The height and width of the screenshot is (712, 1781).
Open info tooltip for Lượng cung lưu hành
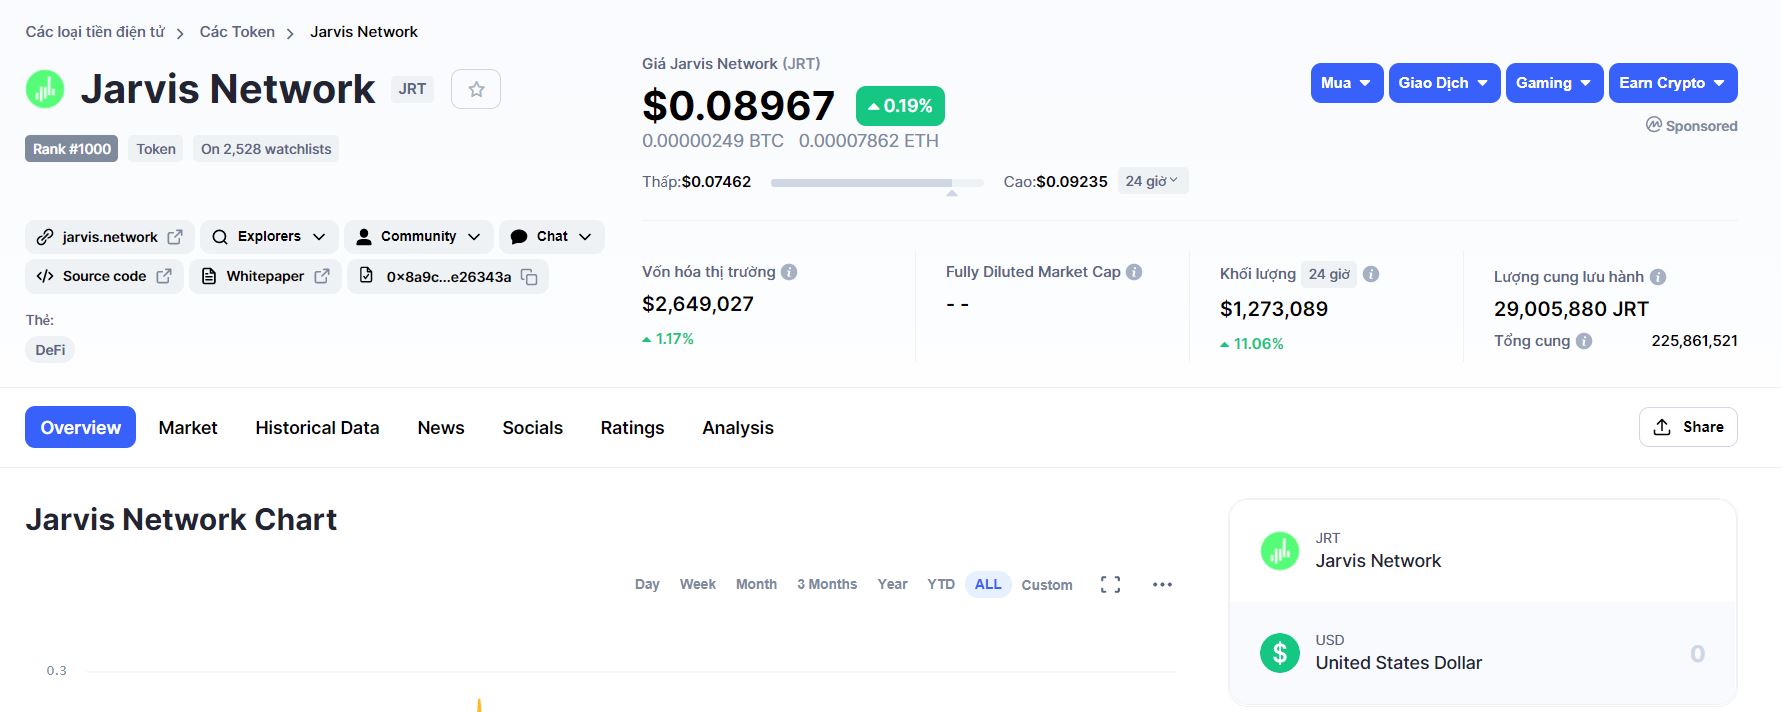click(1658, 277)
